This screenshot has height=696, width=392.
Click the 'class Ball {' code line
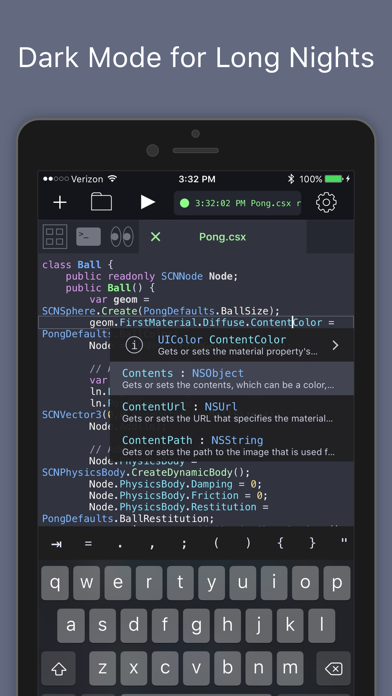point(78,265)
